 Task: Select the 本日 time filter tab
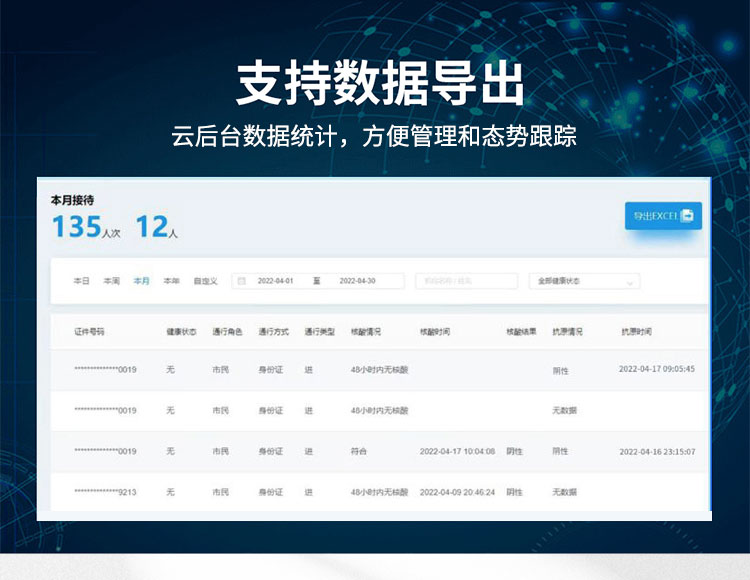point(81,282)
